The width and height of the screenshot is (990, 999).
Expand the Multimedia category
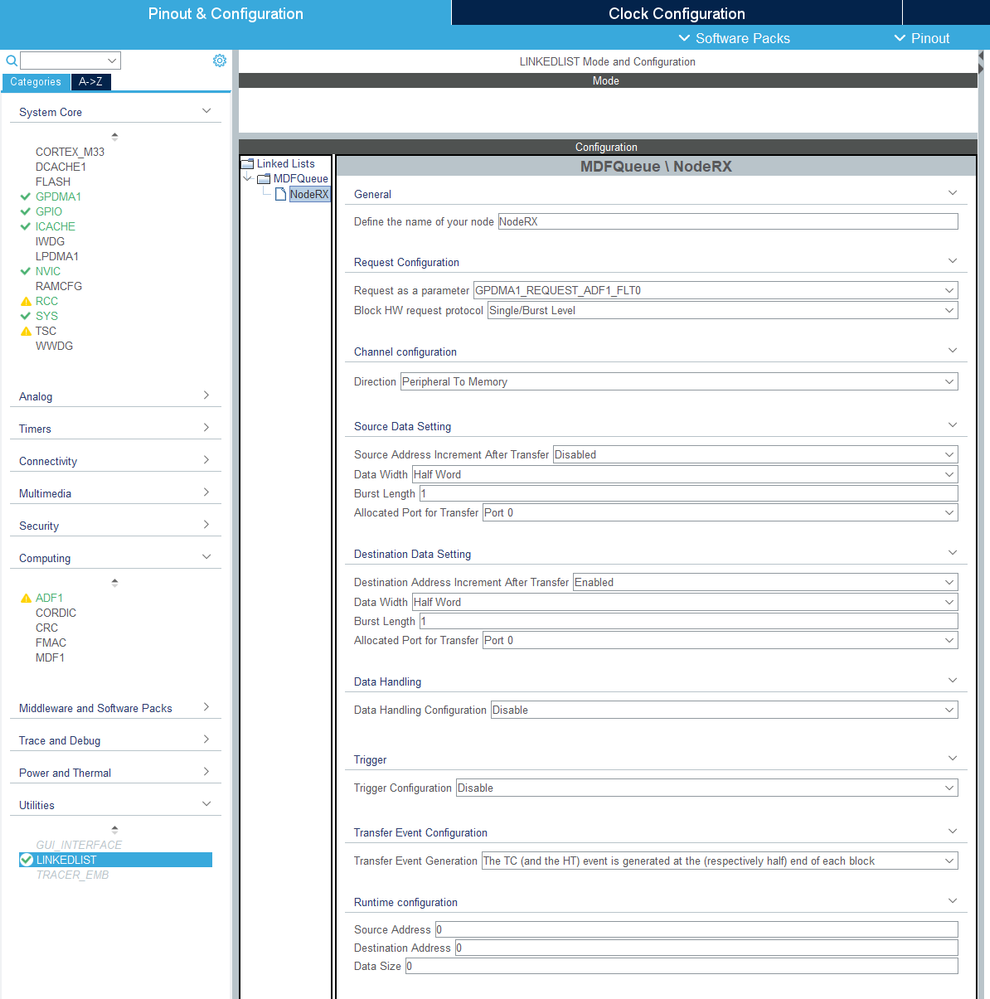tap(206, 492)
